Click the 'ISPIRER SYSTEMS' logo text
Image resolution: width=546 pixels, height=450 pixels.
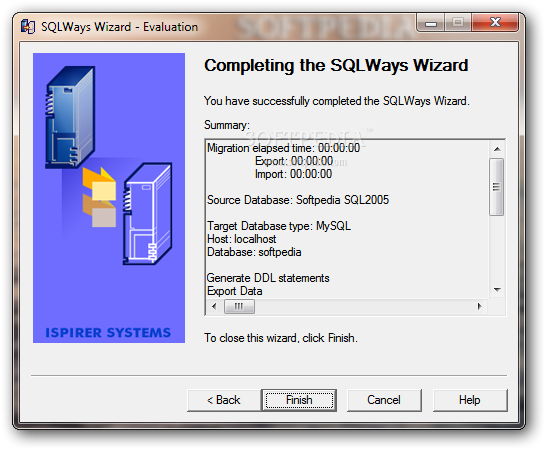[108, 333]
